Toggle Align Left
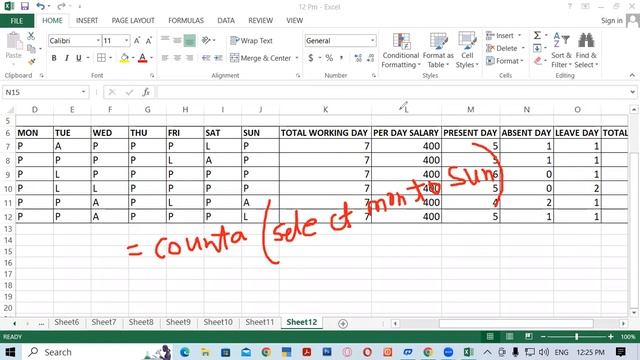 pyautogui.click(x=165, y=58)
